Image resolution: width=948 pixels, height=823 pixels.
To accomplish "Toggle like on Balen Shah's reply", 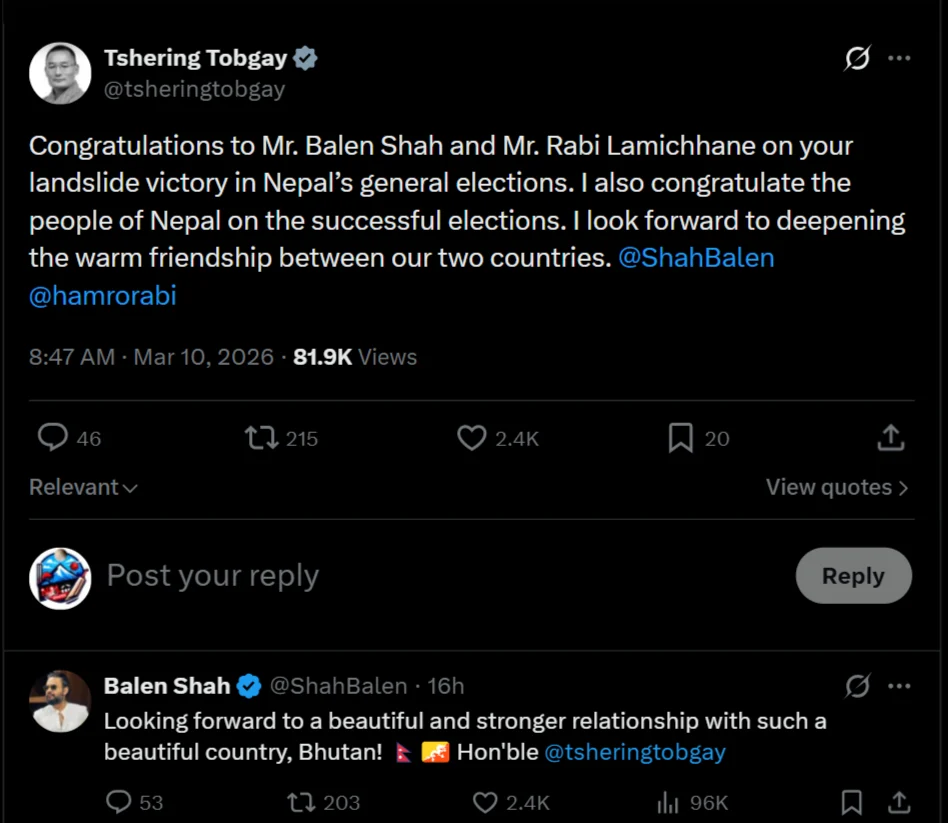I will click(484, 802).
